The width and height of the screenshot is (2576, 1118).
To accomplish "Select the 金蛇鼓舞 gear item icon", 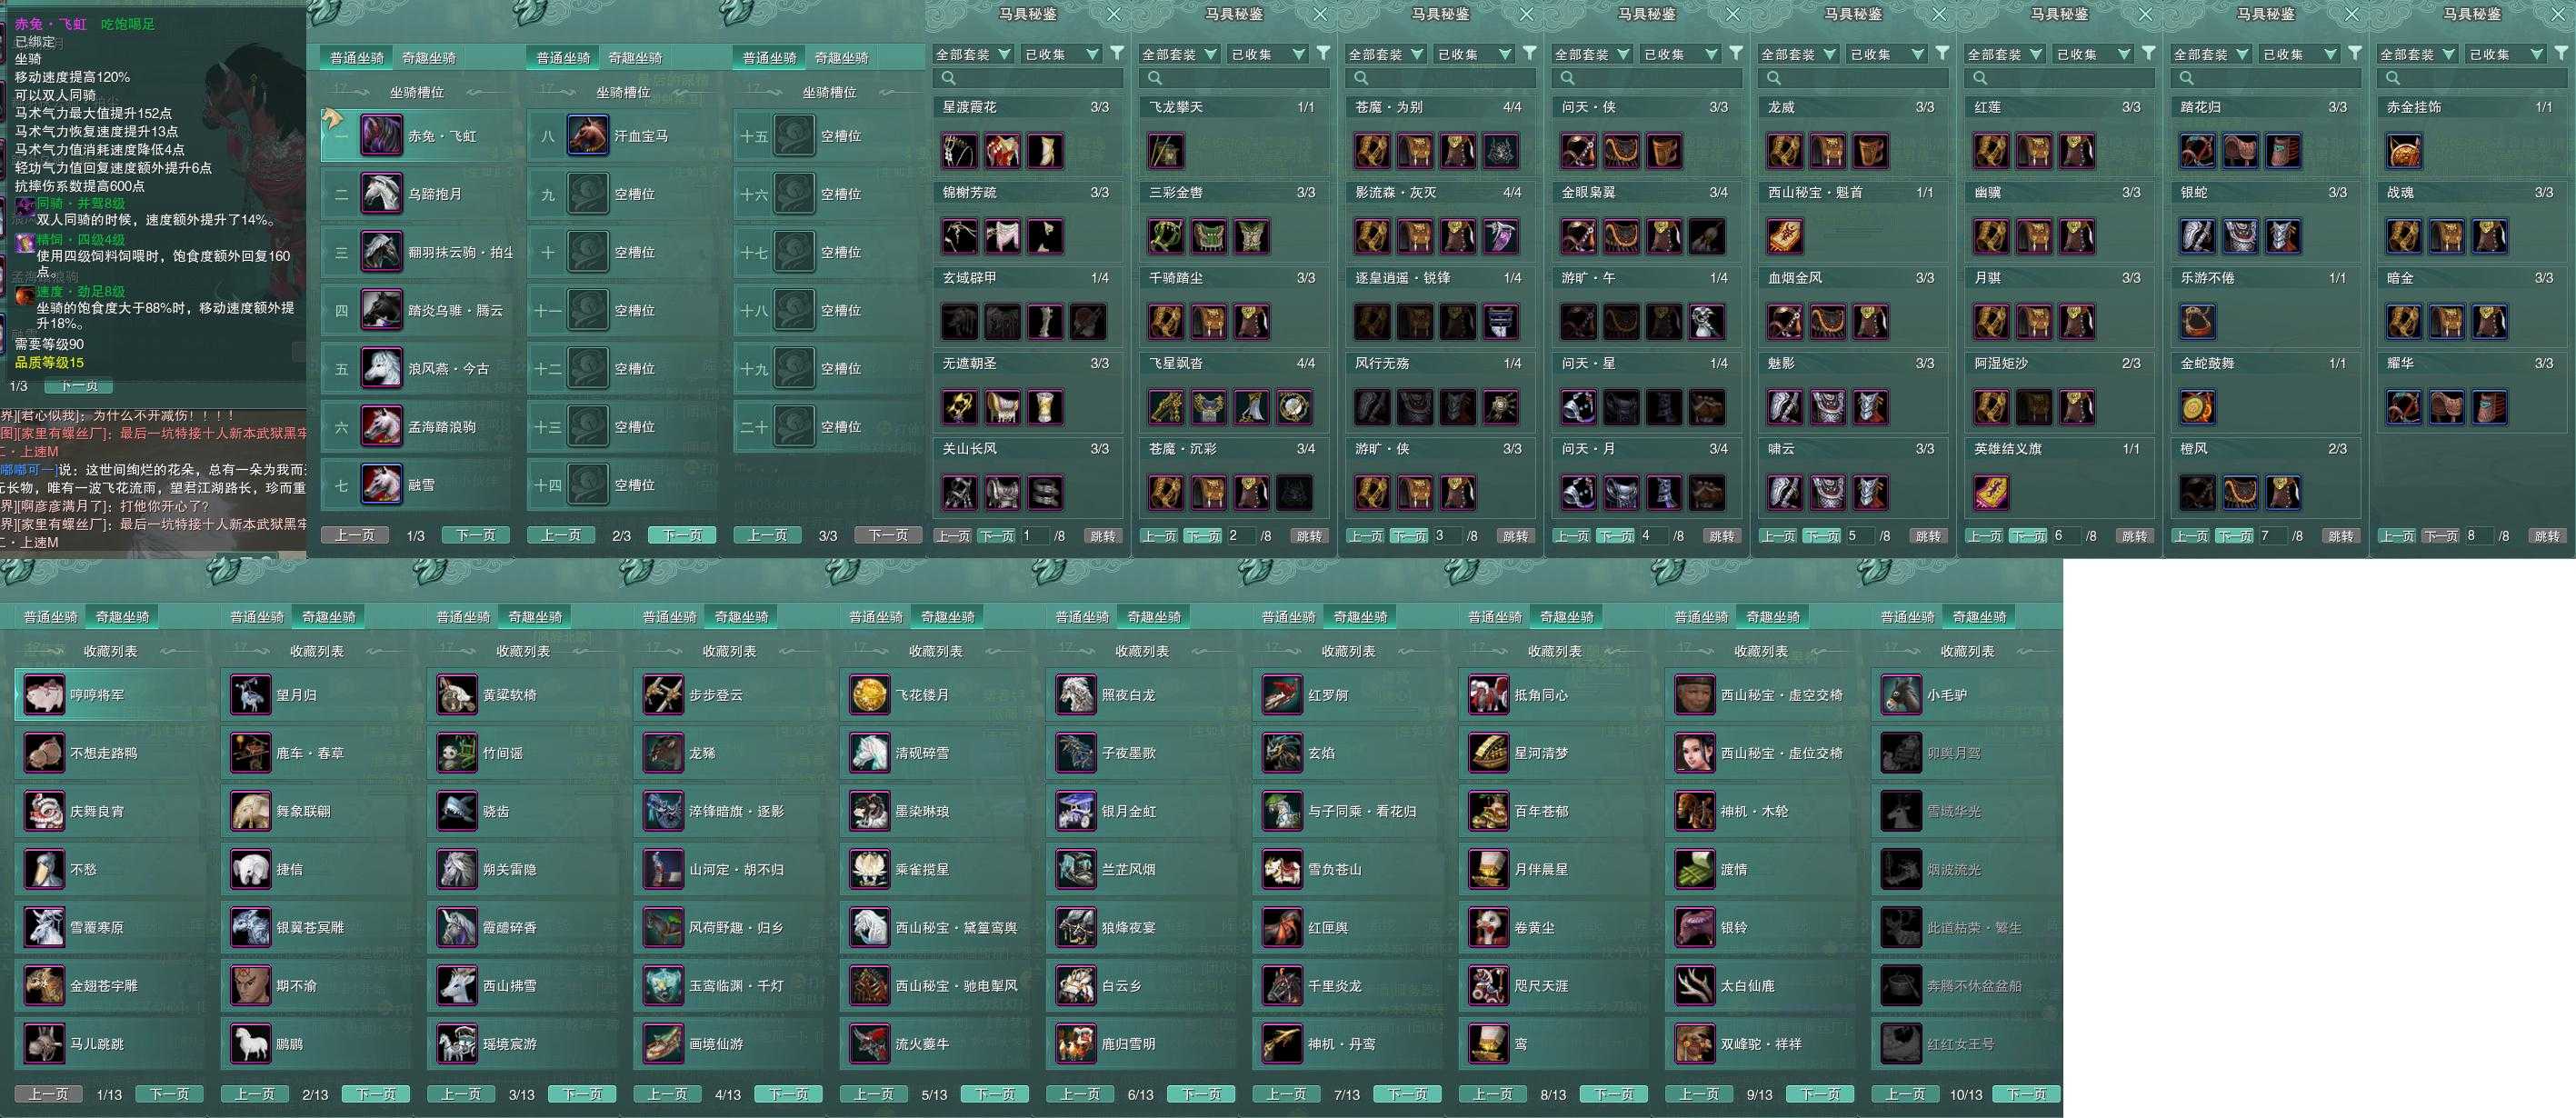I will click(2198, 408).
